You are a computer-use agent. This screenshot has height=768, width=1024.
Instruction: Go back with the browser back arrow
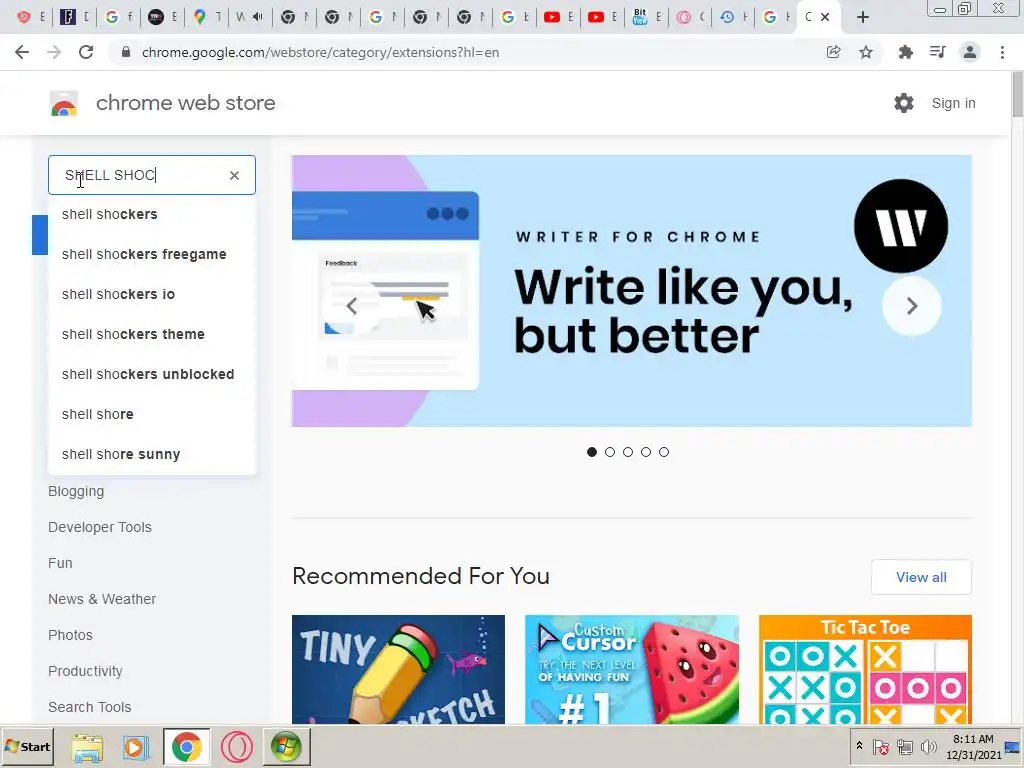[22, 52]
